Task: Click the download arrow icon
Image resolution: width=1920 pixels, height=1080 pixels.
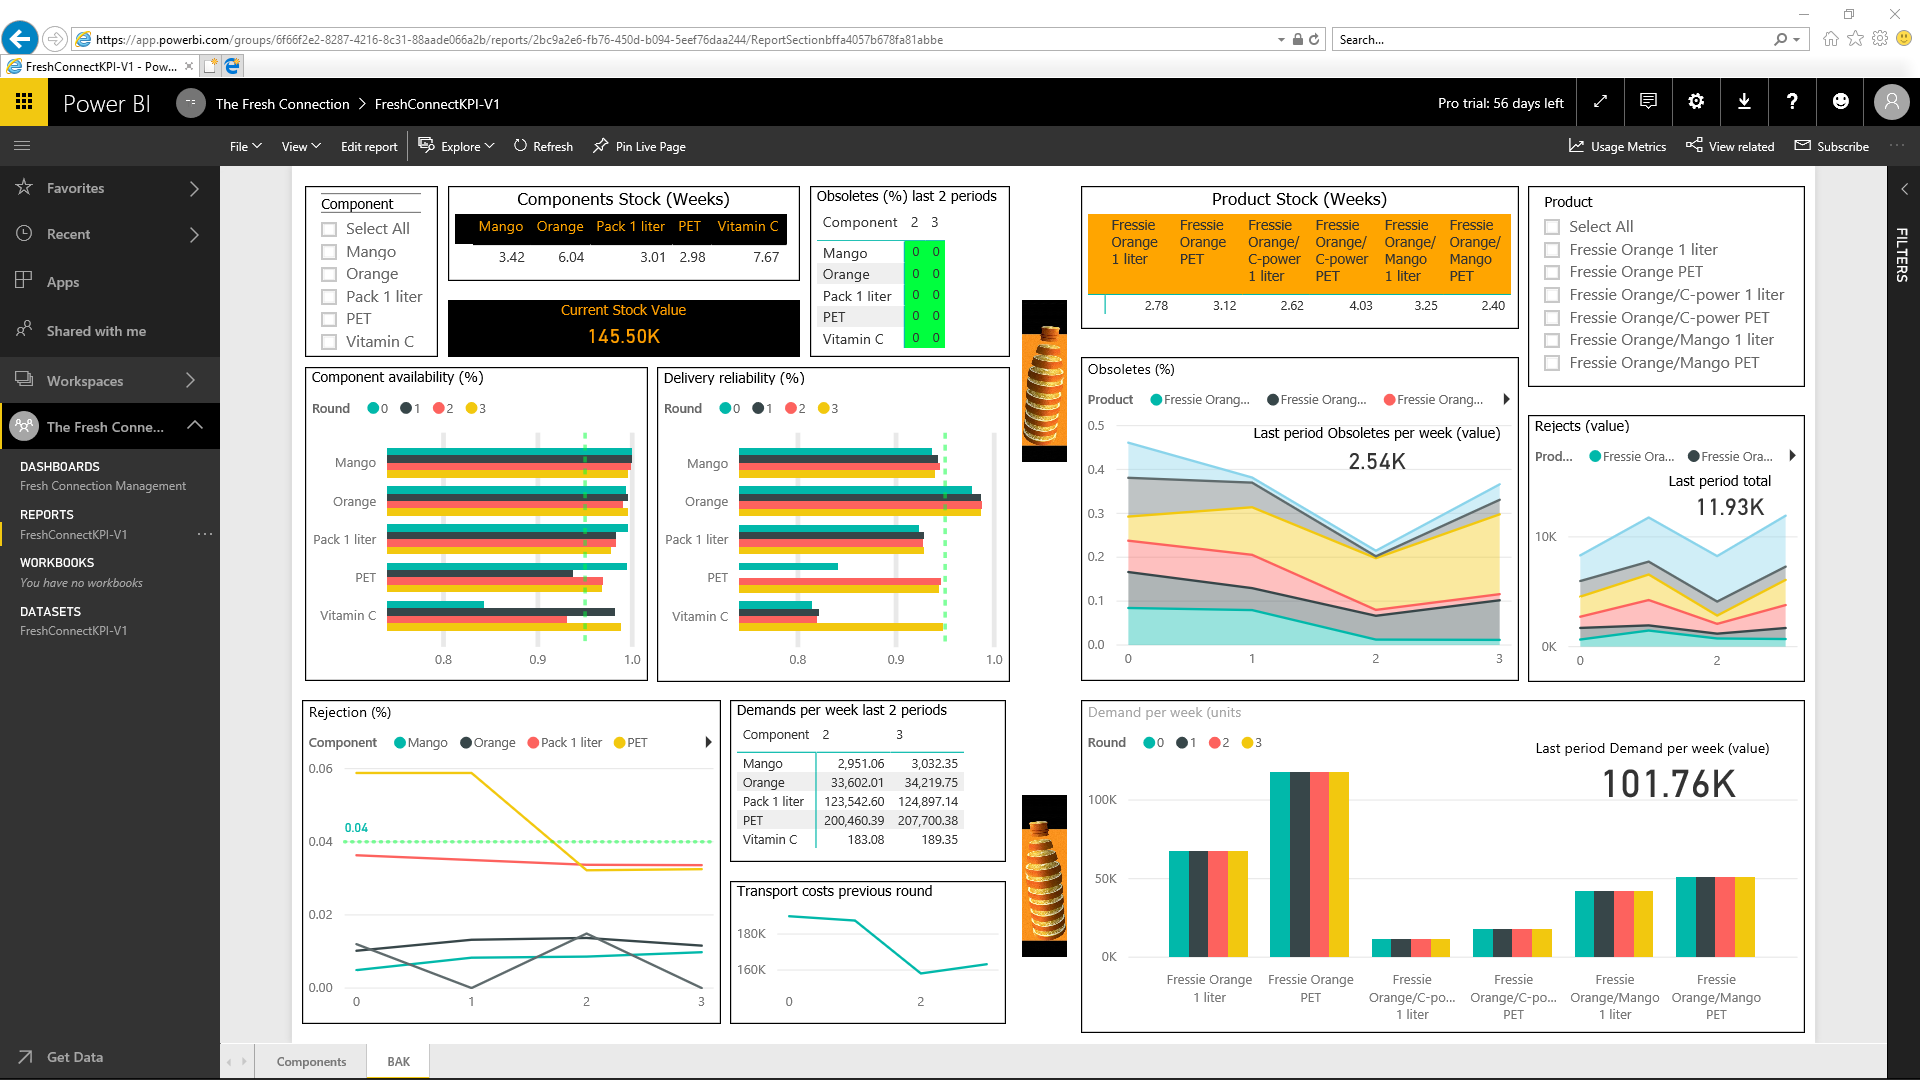Action: (x=1744, y=102)
